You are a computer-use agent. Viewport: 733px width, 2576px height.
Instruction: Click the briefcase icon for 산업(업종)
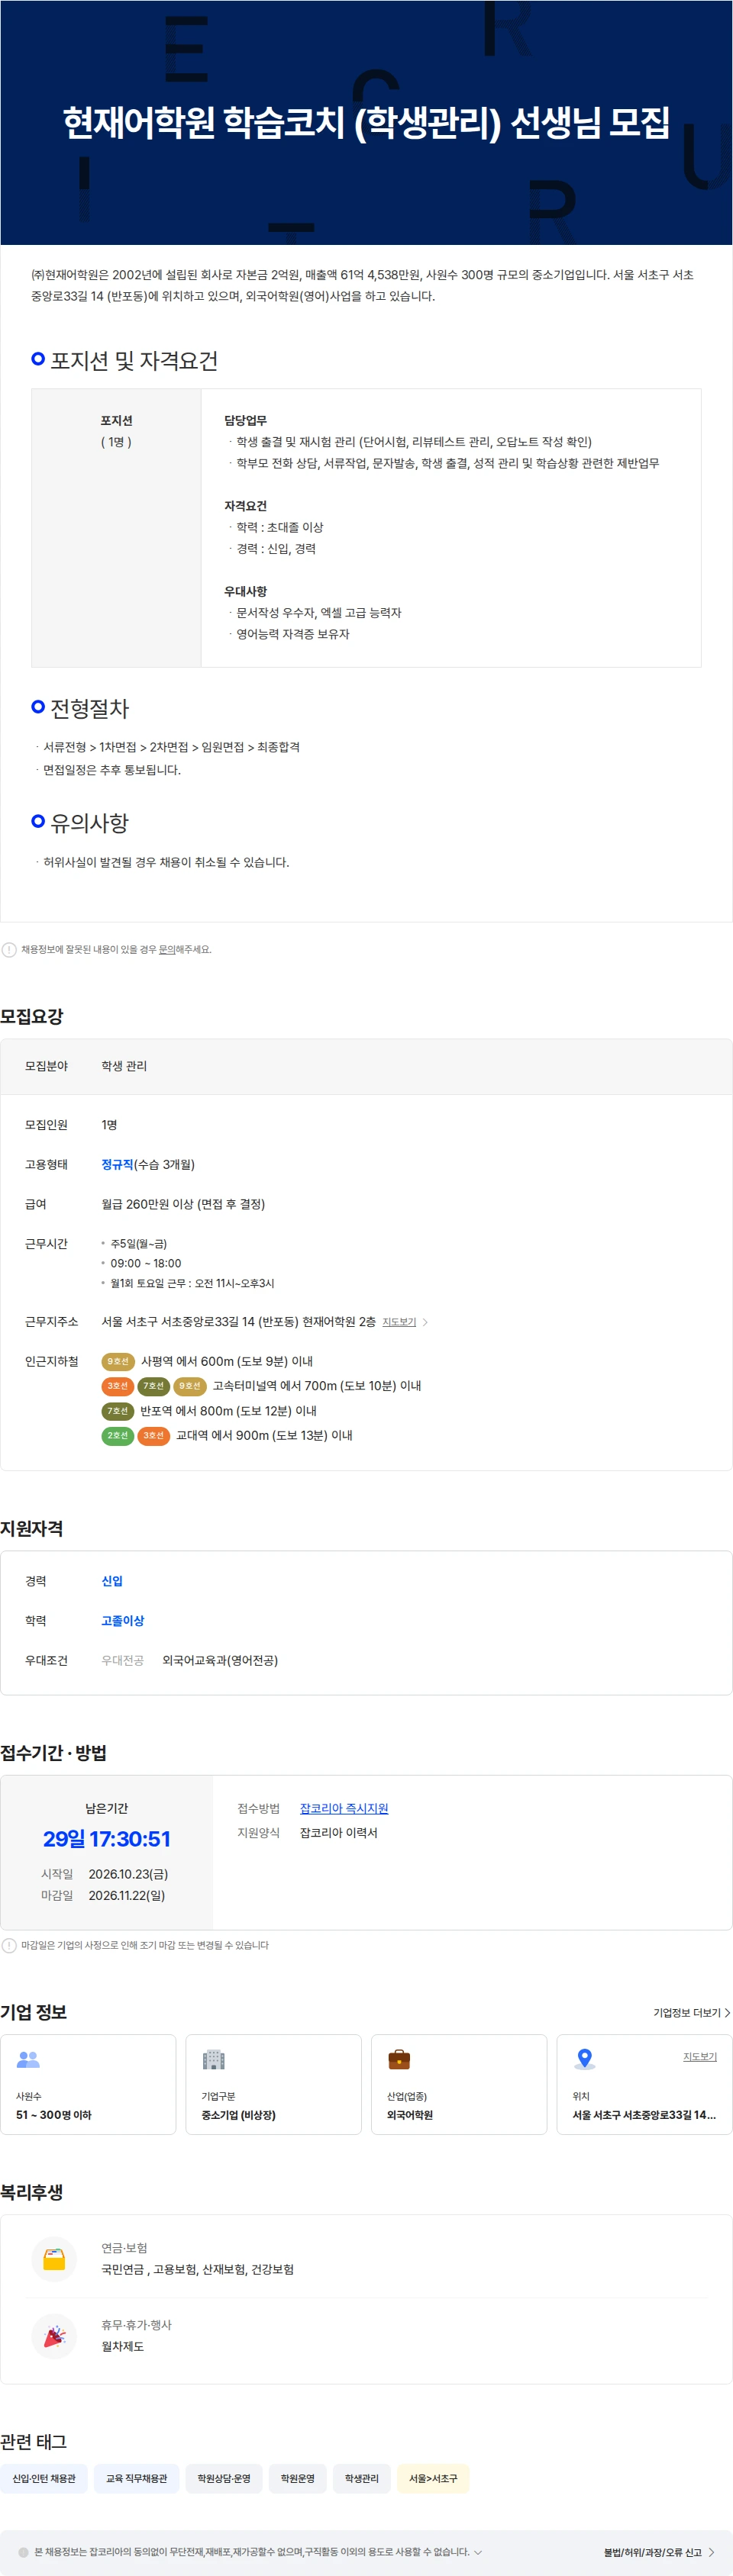(399, 2060)
